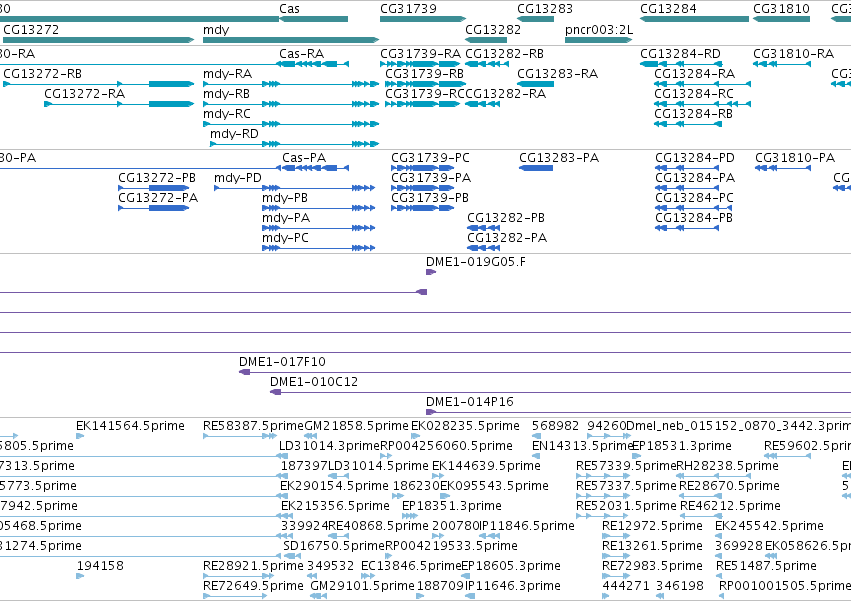Click EST label EK290154.5prime

pyautogui.click(x=334, y=486)
